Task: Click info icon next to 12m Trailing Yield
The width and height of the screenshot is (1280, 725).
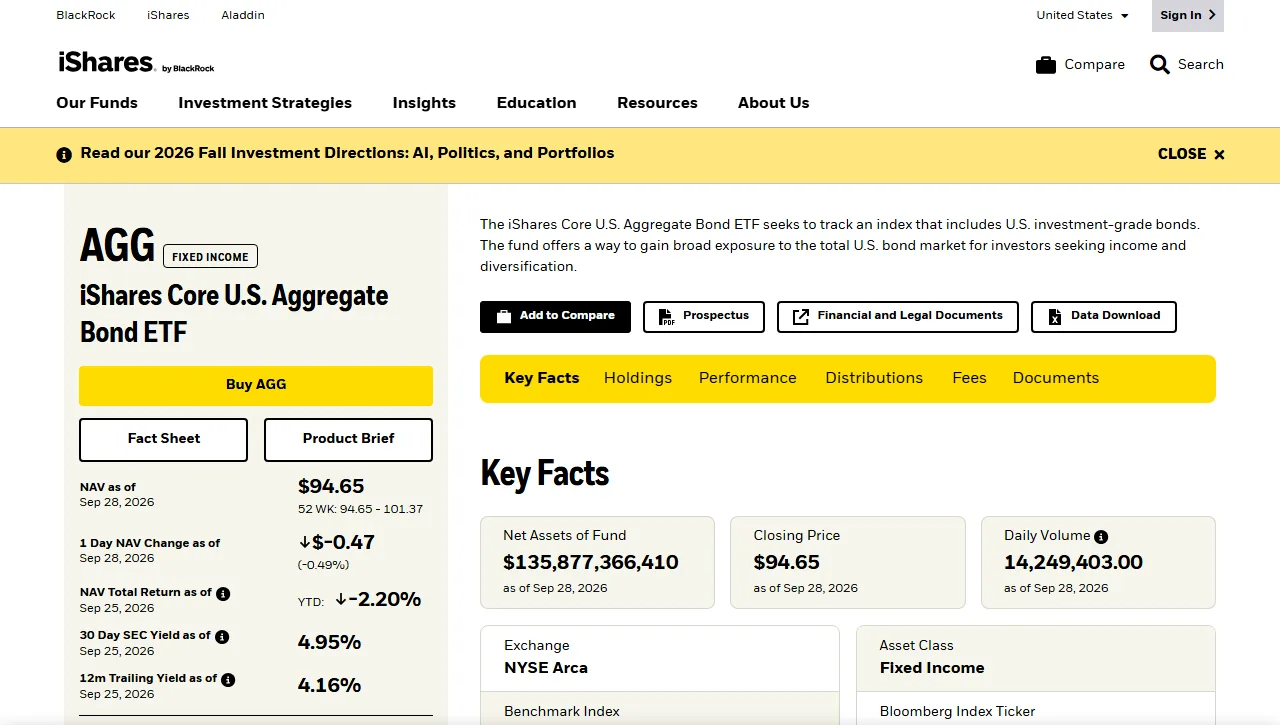Action: coord(228,679)
